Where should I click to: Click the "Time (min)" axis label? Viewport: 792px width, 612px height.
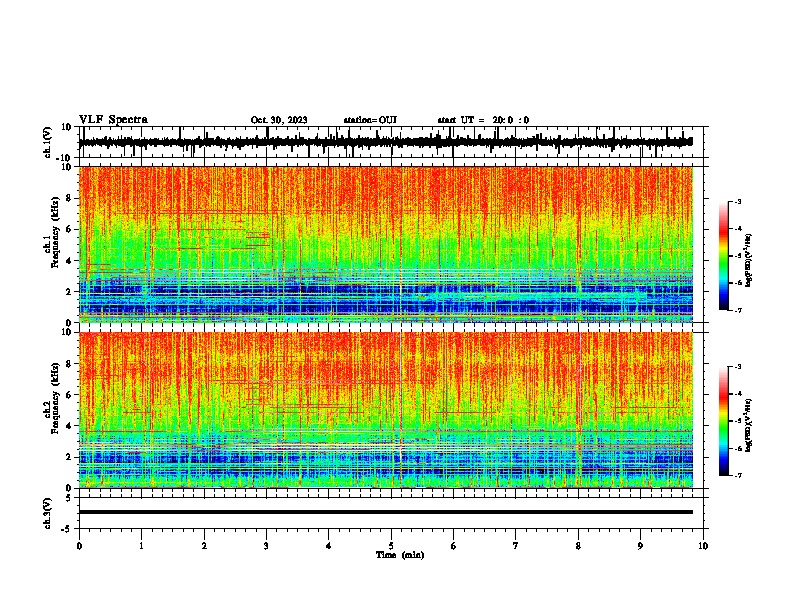click(x=400, y=555)
